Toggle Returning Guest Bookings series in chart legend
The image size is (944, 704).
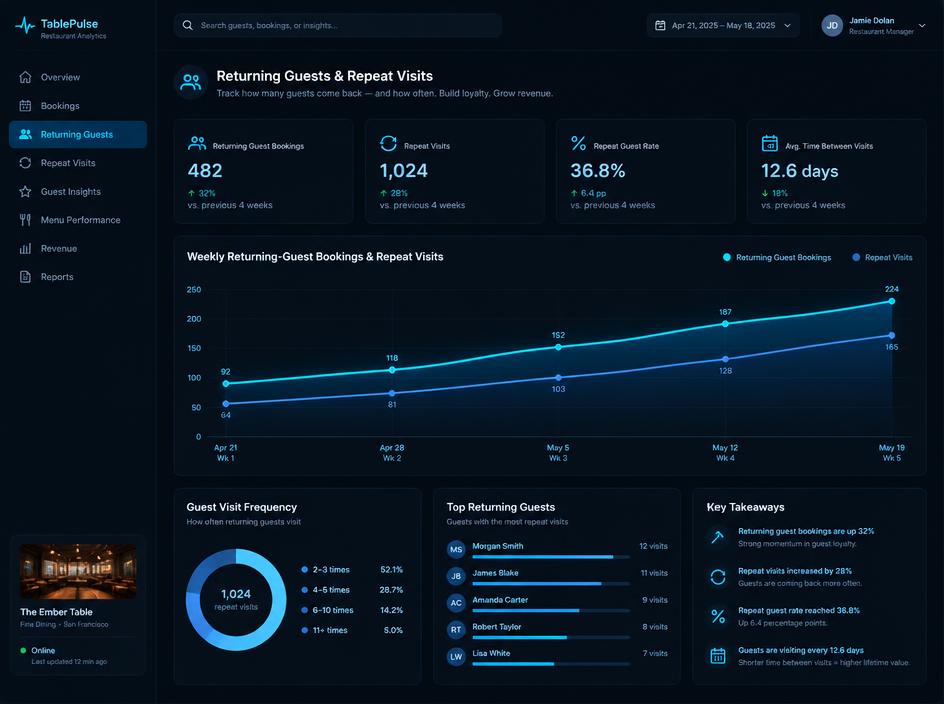[x=777, y=258]
